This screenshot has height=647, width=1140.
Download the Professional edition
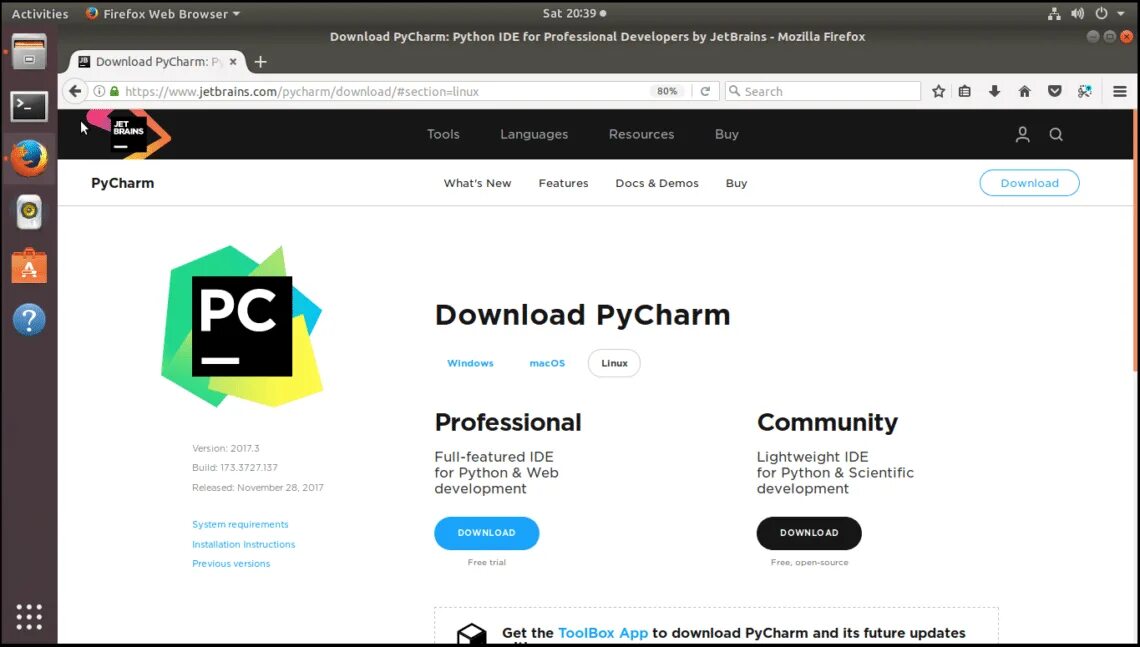pyautogui.click(x=486, y=533)
